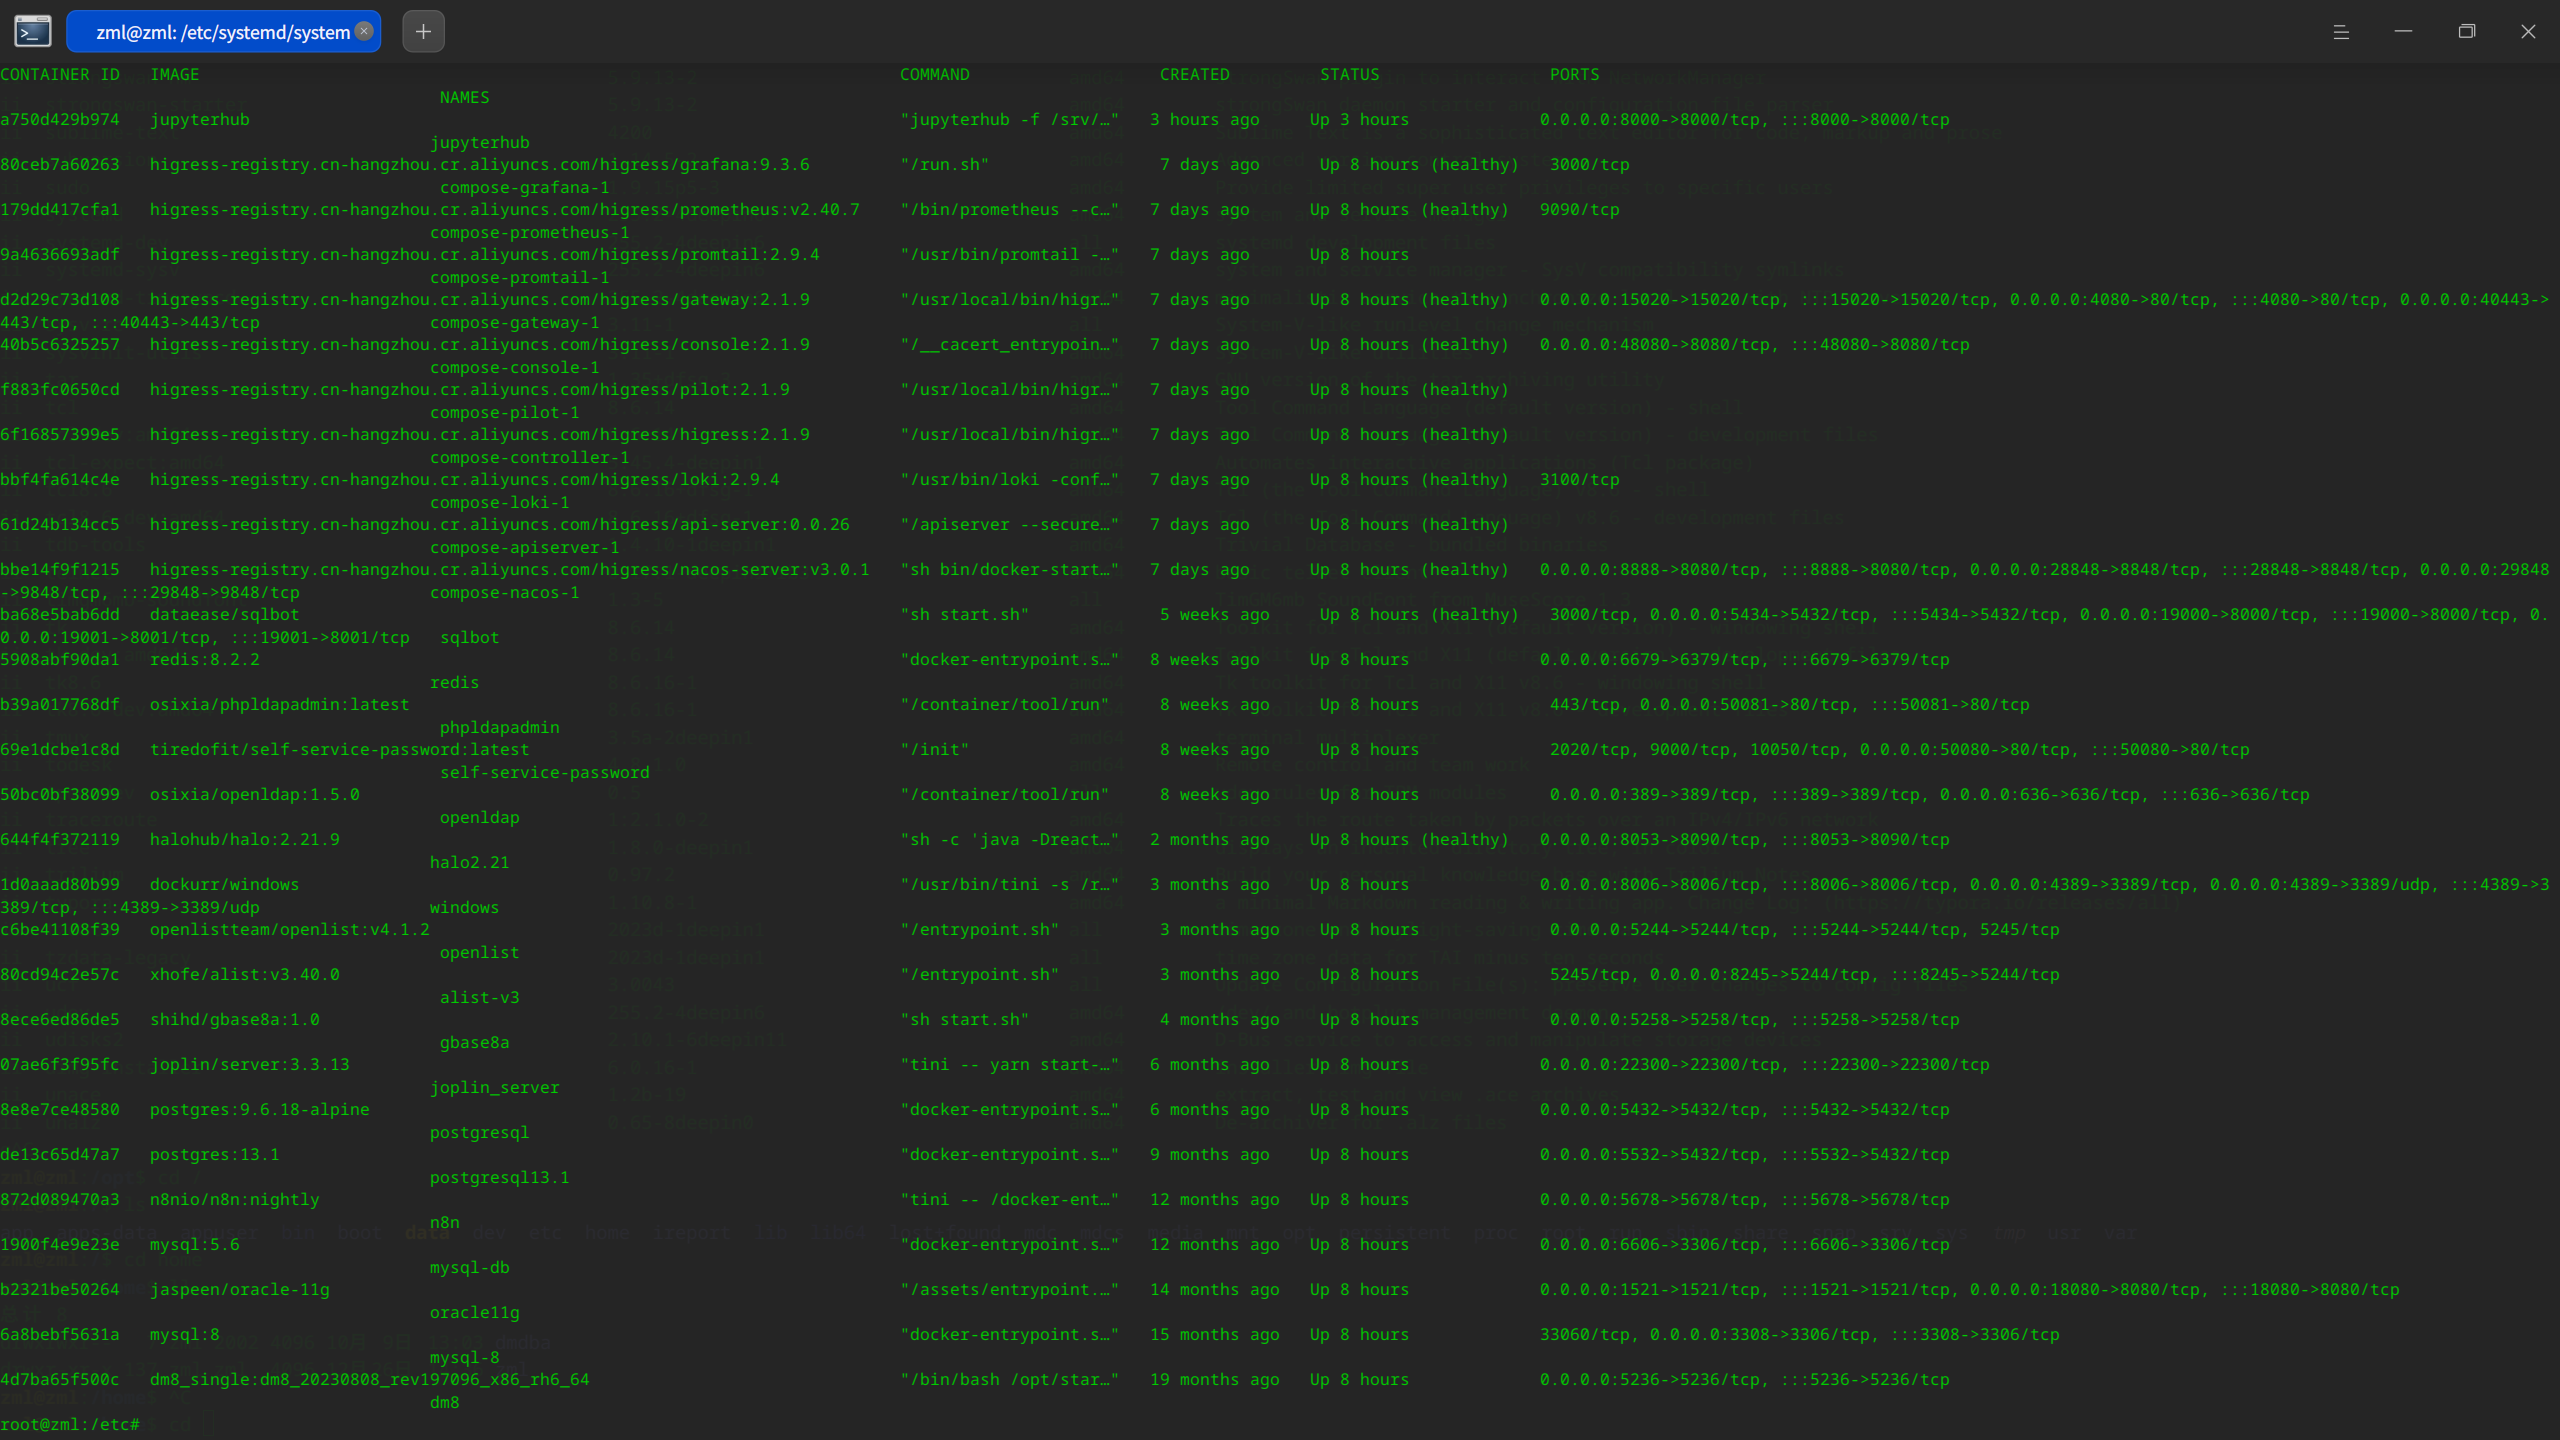Screen dimensions: 2560x1440
Task: Click the self-service-password container name
Action: (x=544, y=772)
